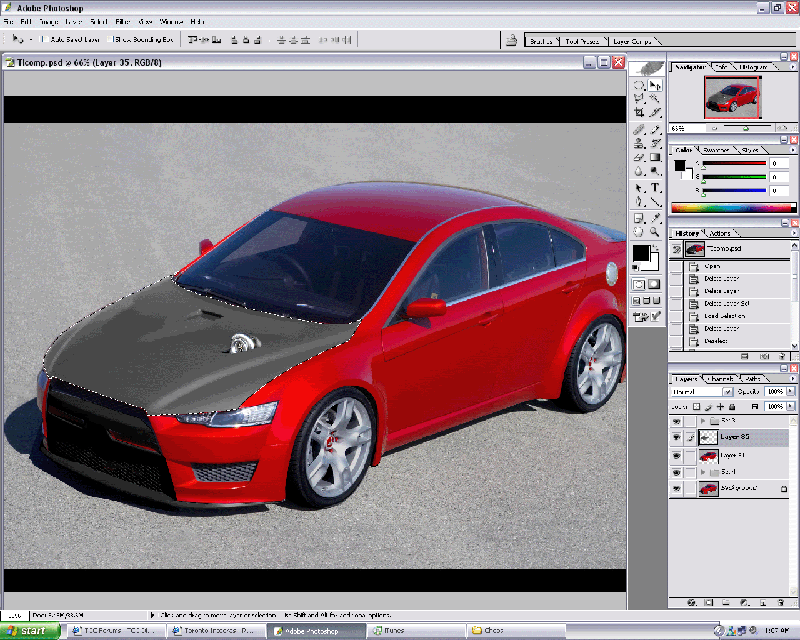800x640 pixels.
Task: Open the Filter menu
Action: (x=122, y=22)
